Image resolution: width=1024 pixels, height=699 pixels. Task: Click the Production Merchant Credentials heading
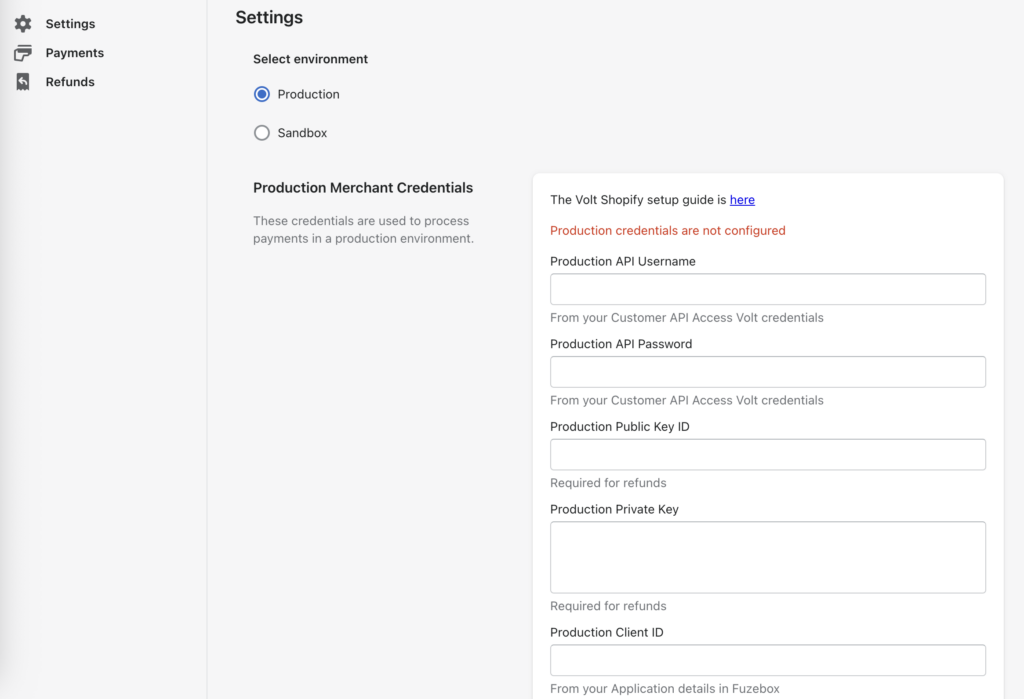(x=363, y=187)
